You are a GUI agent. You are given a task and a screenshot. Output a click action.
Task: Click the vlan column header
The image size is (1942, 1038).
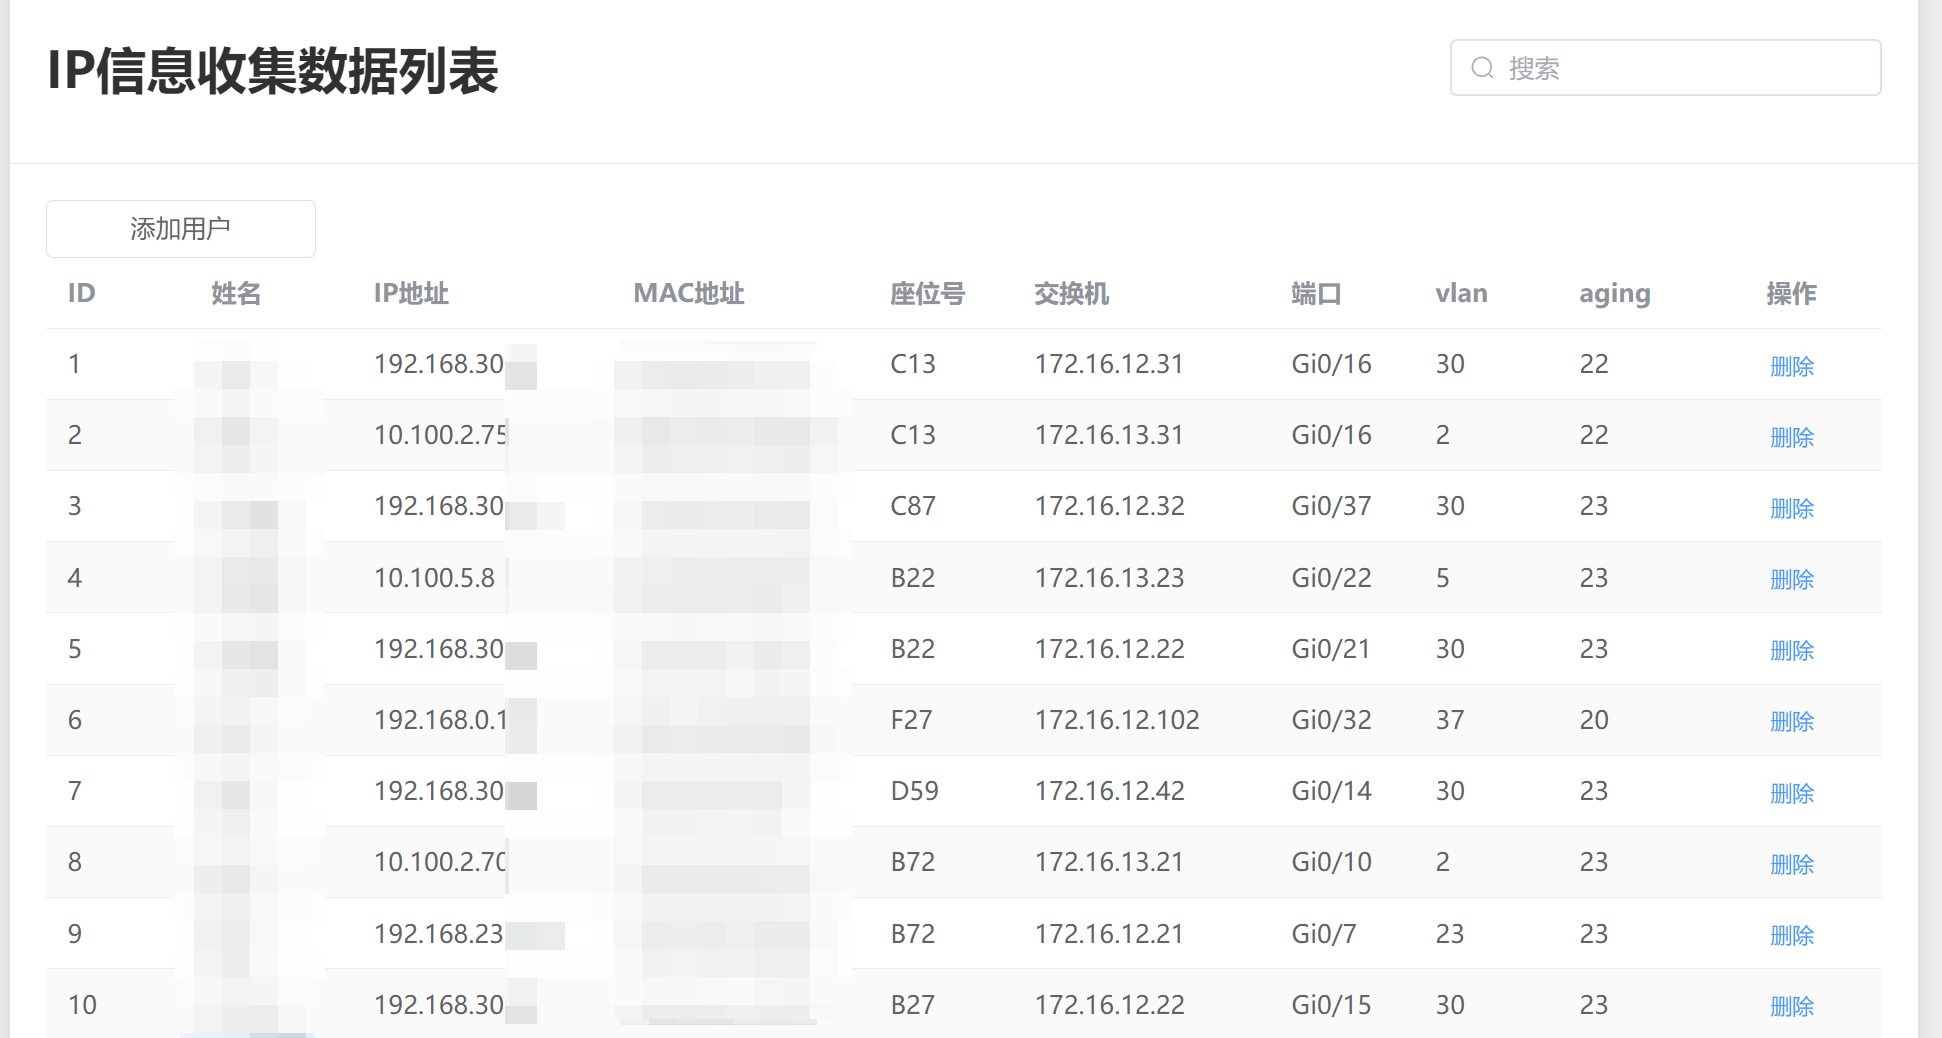click(1461, 293)
